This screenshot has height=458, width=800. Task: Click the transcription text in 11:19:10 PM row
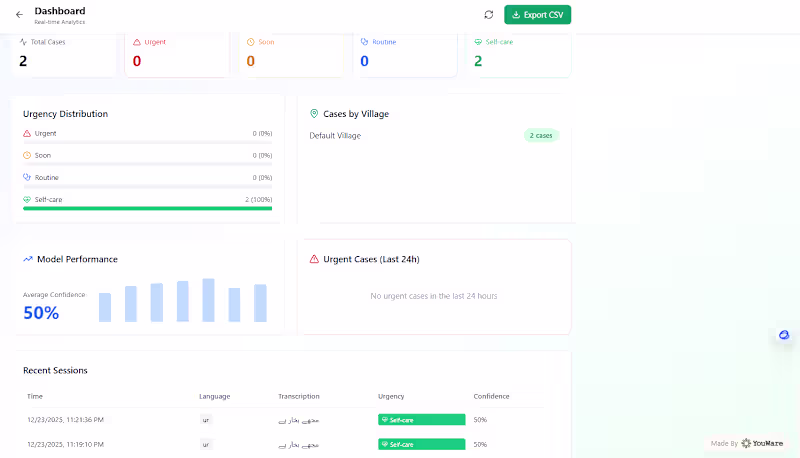(298, 445)
